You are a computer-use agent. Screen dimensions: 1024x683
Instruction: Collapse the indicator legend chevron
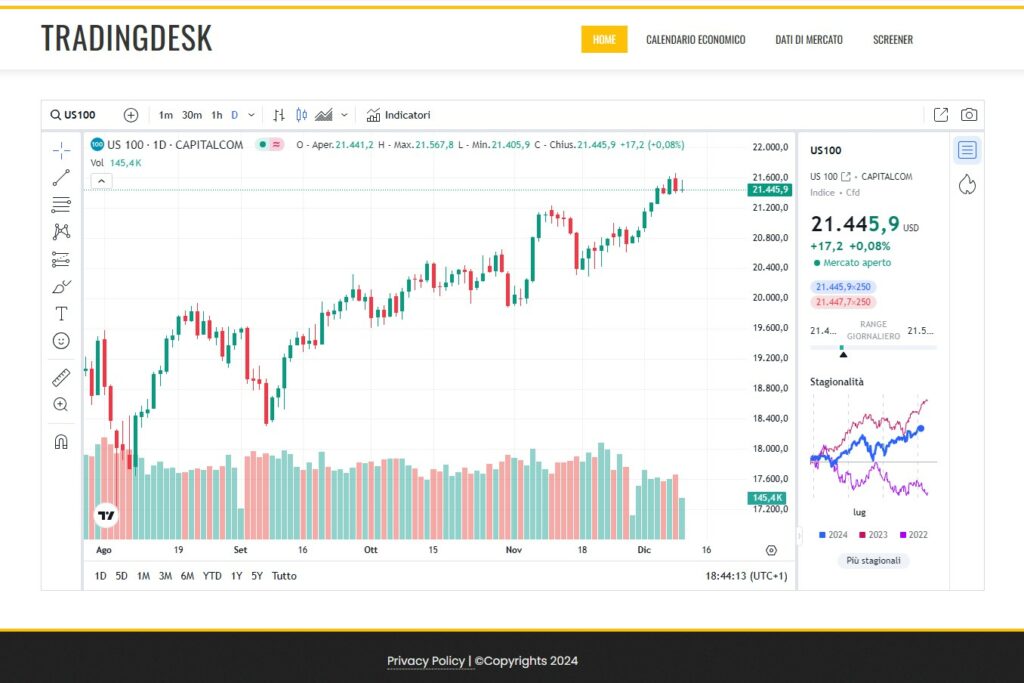click(x=101, y=181)
